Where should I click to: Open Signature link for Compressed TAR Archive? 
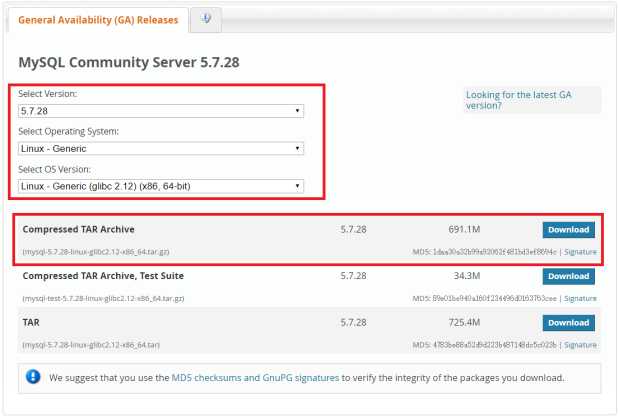(580, 252)
